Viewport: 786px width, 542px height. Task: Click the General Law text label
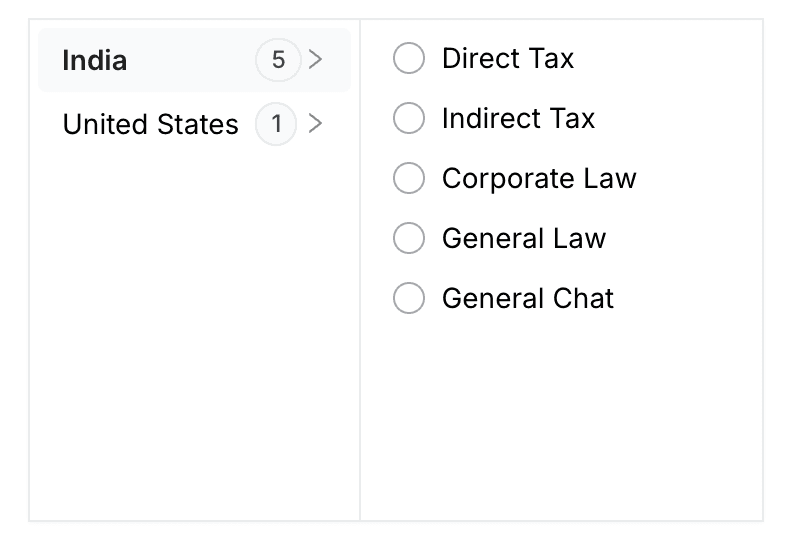(524, 238)
